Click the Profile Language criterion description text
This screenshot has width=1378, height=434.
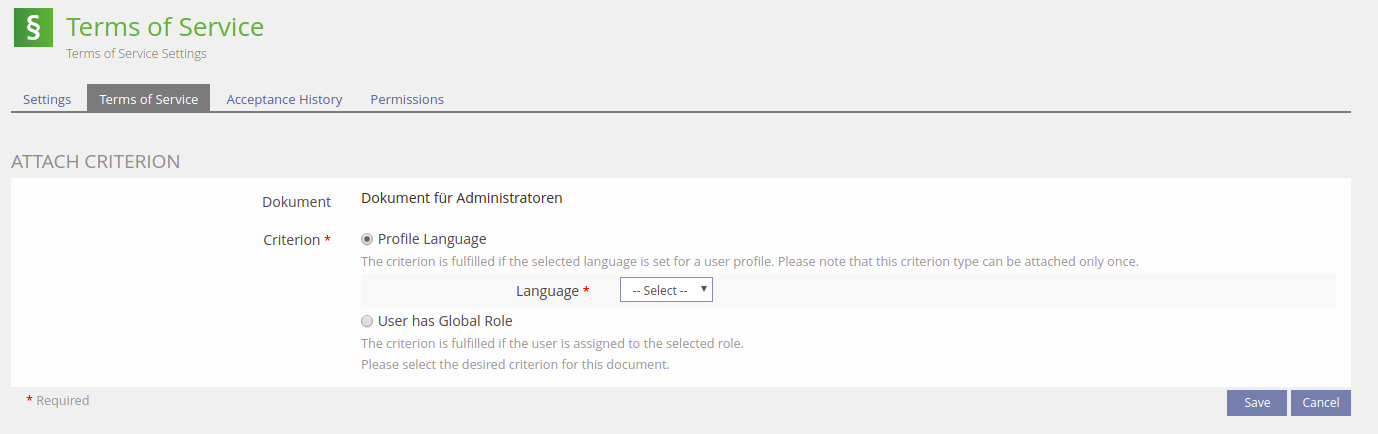[x=749, y=262]
